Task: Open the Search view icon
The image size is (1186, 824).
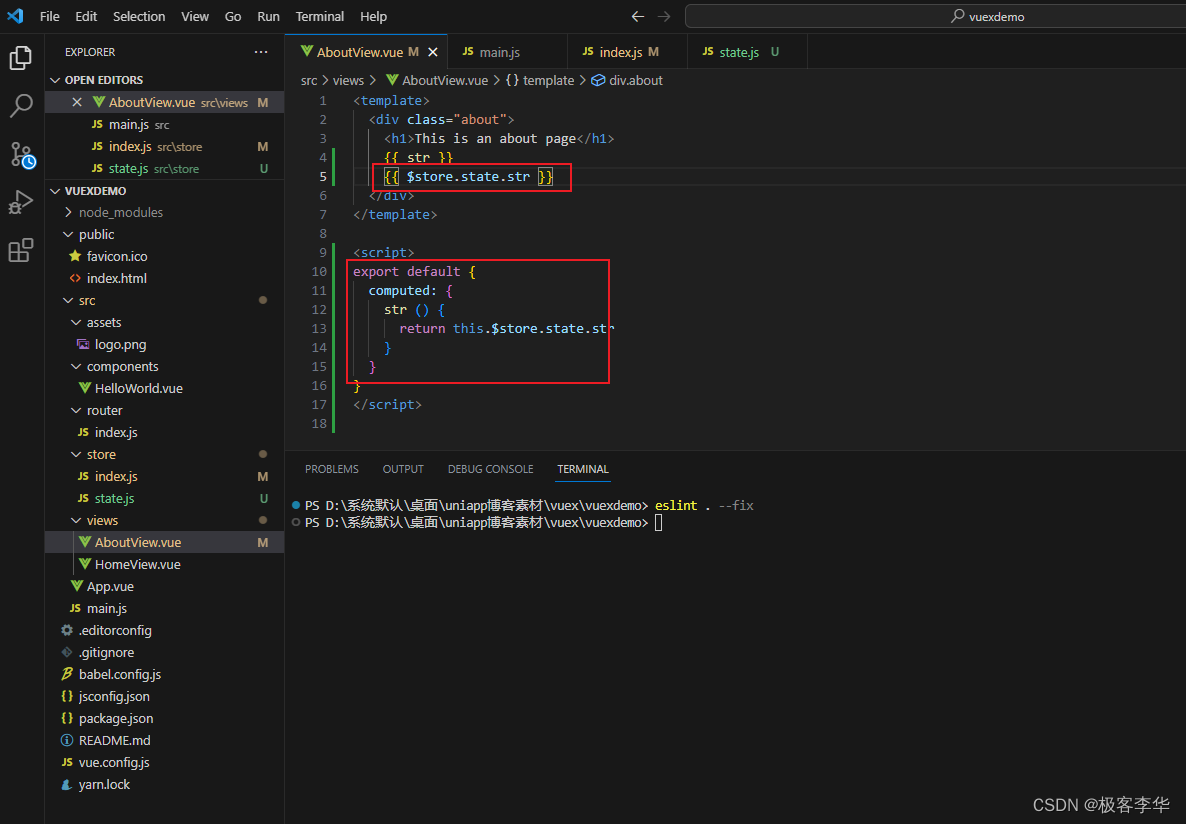Action: 21,106
